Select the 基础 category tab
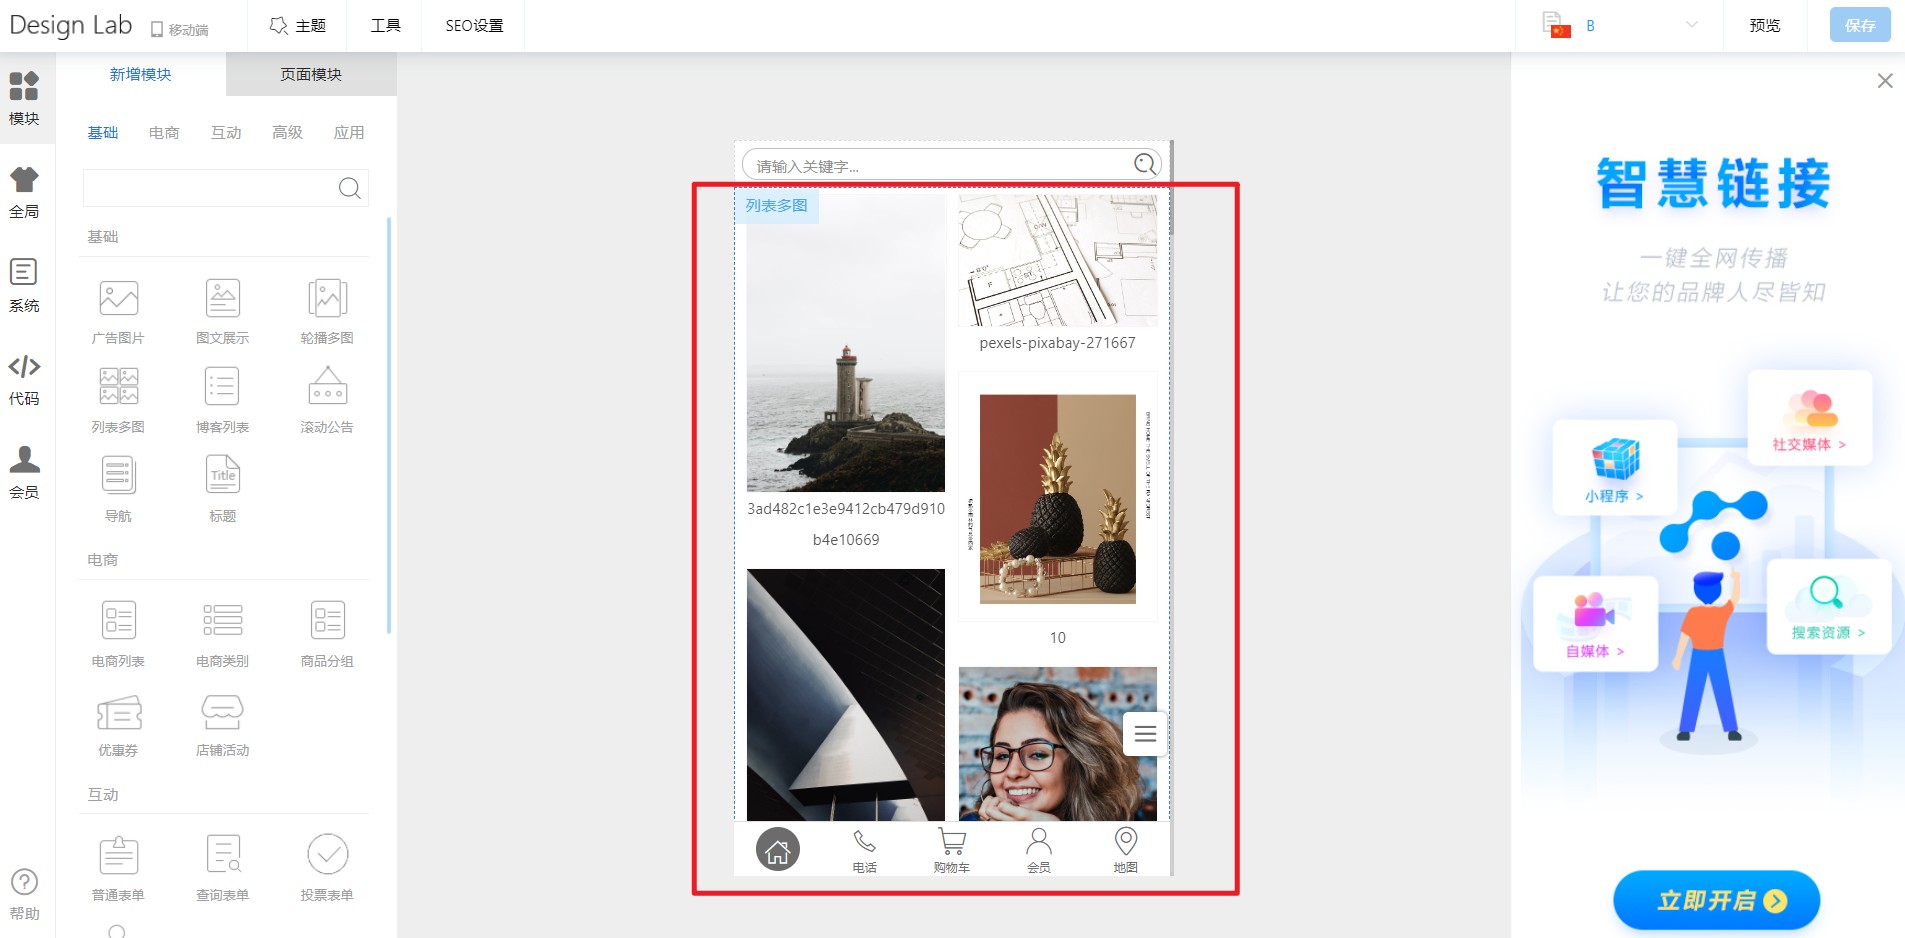This screenshot has height=938, width=1905. pyautogui.click(x=103, y=132)
